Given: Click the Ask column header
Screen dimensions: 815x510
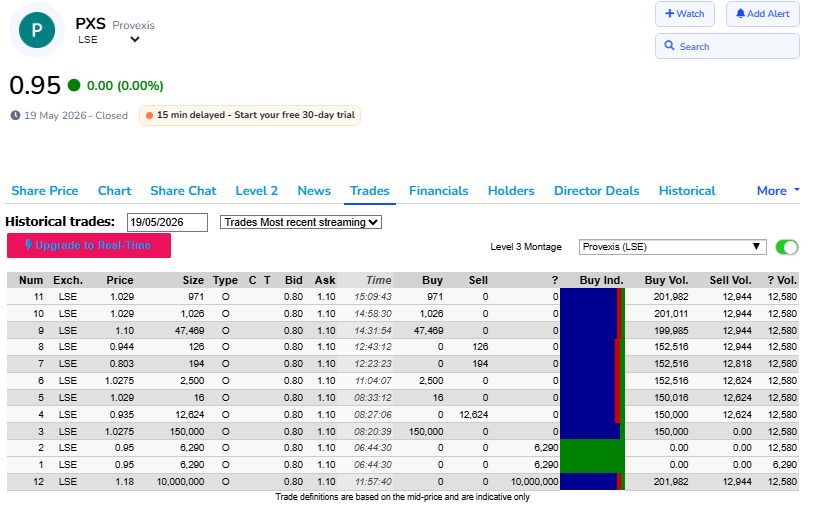Looking at the screenshot, I should click(x=325, y=280).
